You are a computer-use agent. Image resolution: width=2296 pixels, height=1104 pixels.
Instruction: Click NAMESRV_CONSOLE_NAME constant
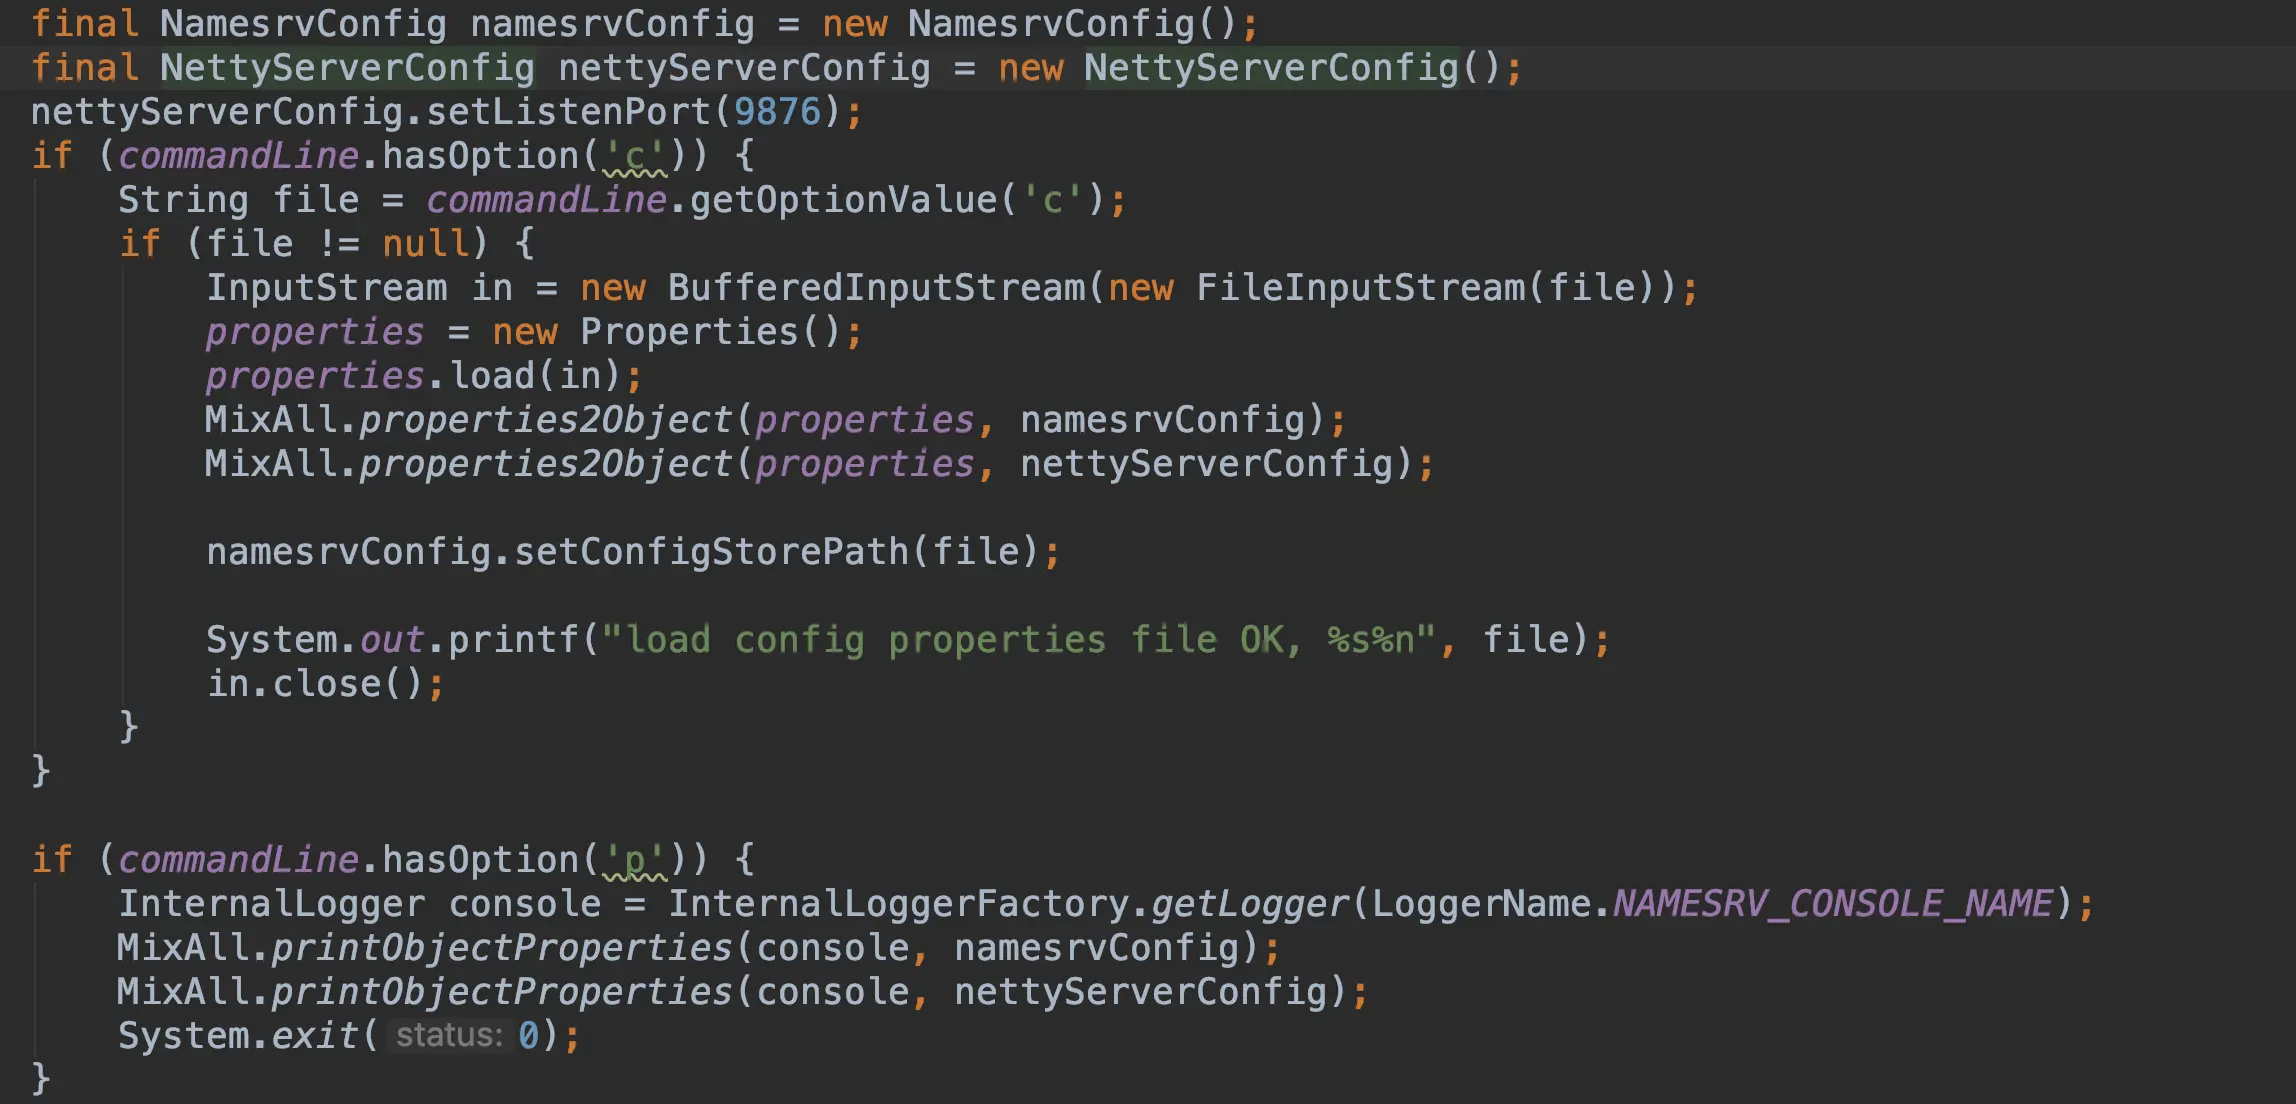tap(1832, 904)
